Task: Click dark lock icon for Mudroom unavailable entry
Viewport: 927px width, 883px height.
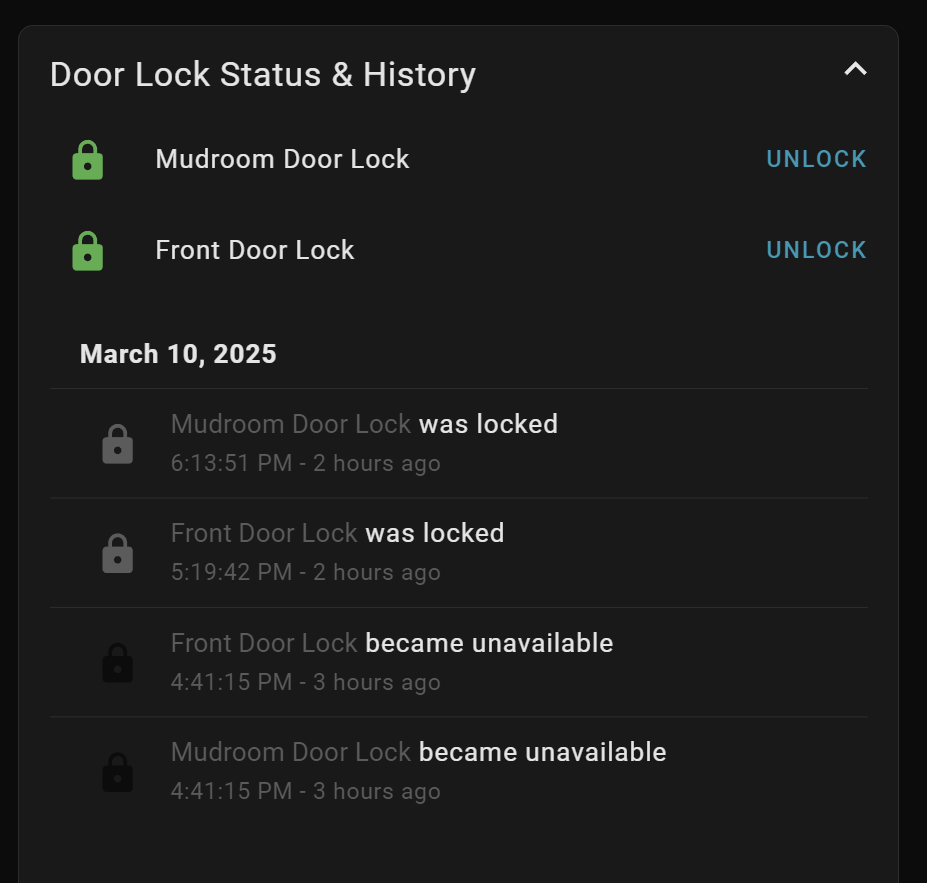Action: pos(118,772)
